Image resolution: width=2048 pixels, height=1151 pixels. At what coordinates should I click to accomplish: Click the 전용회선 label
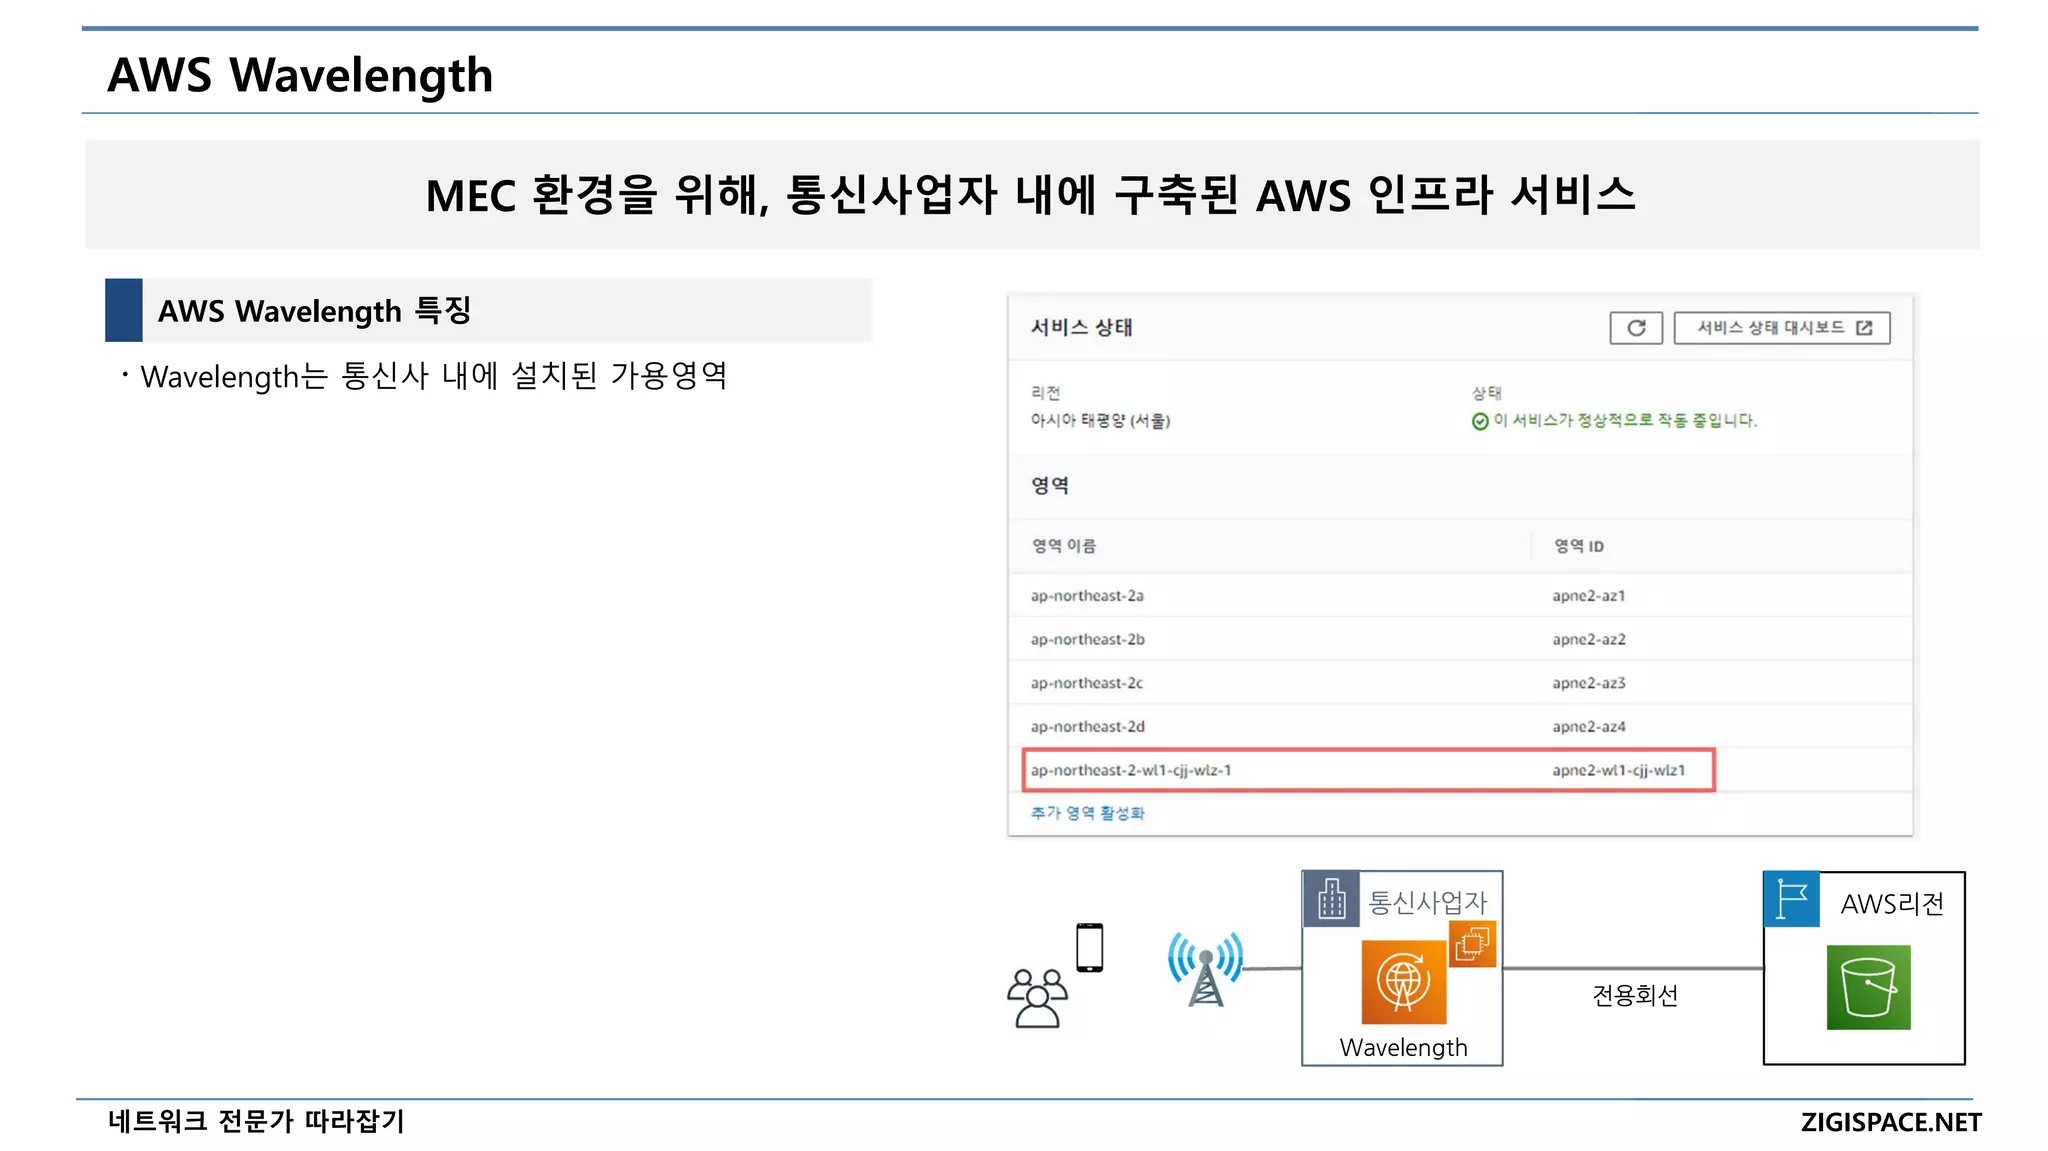1635,995
